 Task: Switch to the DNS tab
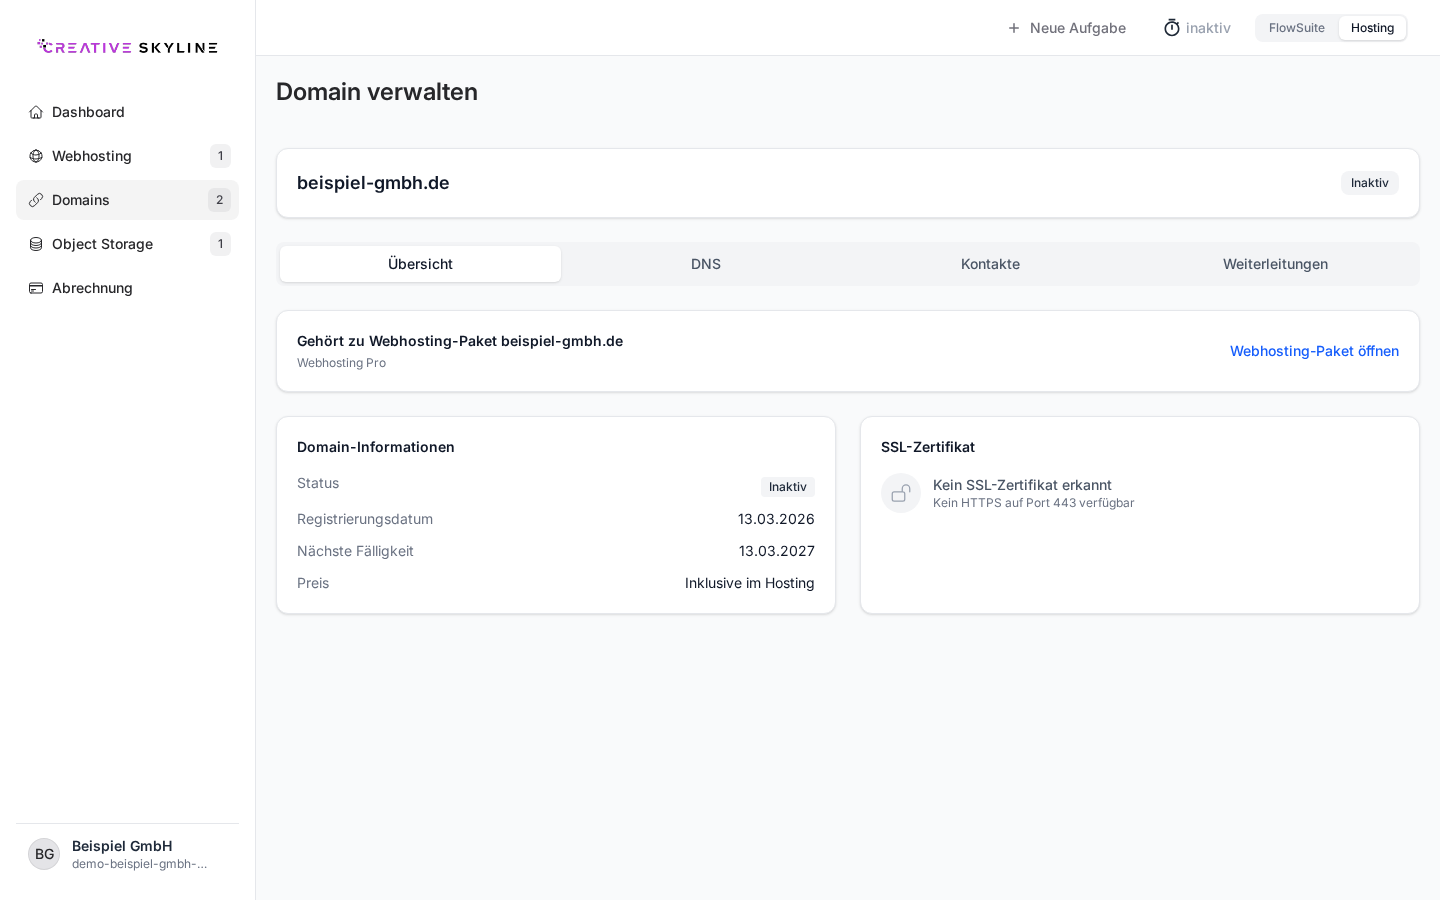click(x=706, y=264)
